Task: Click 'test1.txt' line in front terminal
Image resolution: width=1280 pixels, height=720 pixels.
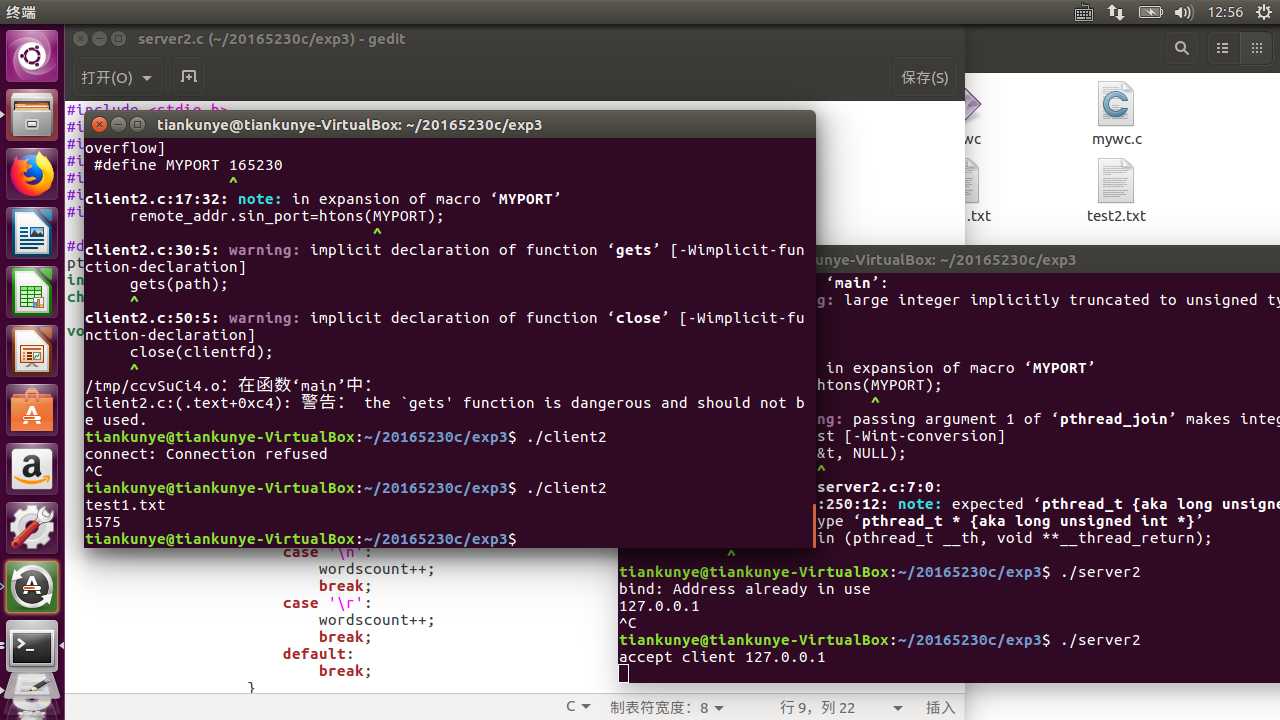Action: click(x=125, y=505)
